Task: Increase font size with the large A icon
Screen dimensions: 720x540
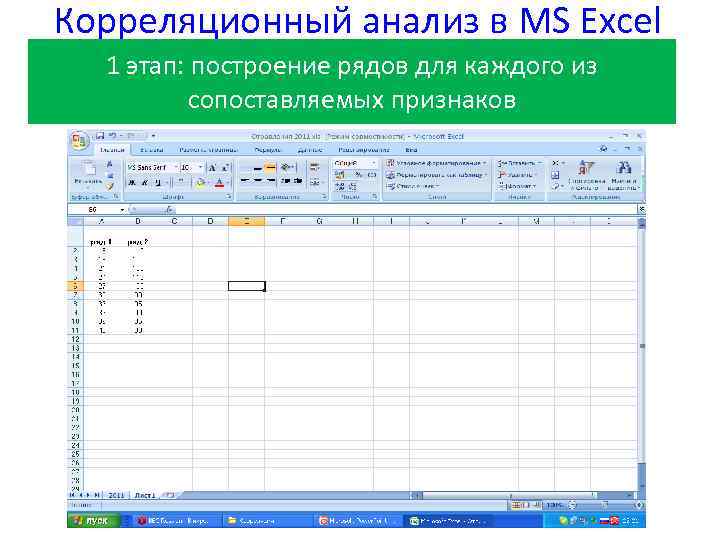Action: pyautogui.click(x=212, y=168)
